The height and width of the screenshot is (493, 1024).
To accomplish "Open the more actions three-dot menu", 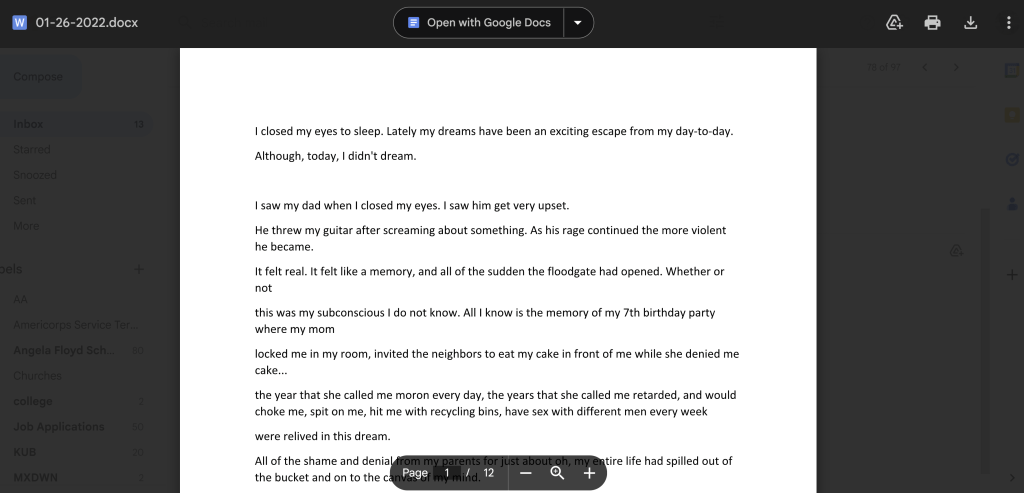I will click(x=1009, y=23).
